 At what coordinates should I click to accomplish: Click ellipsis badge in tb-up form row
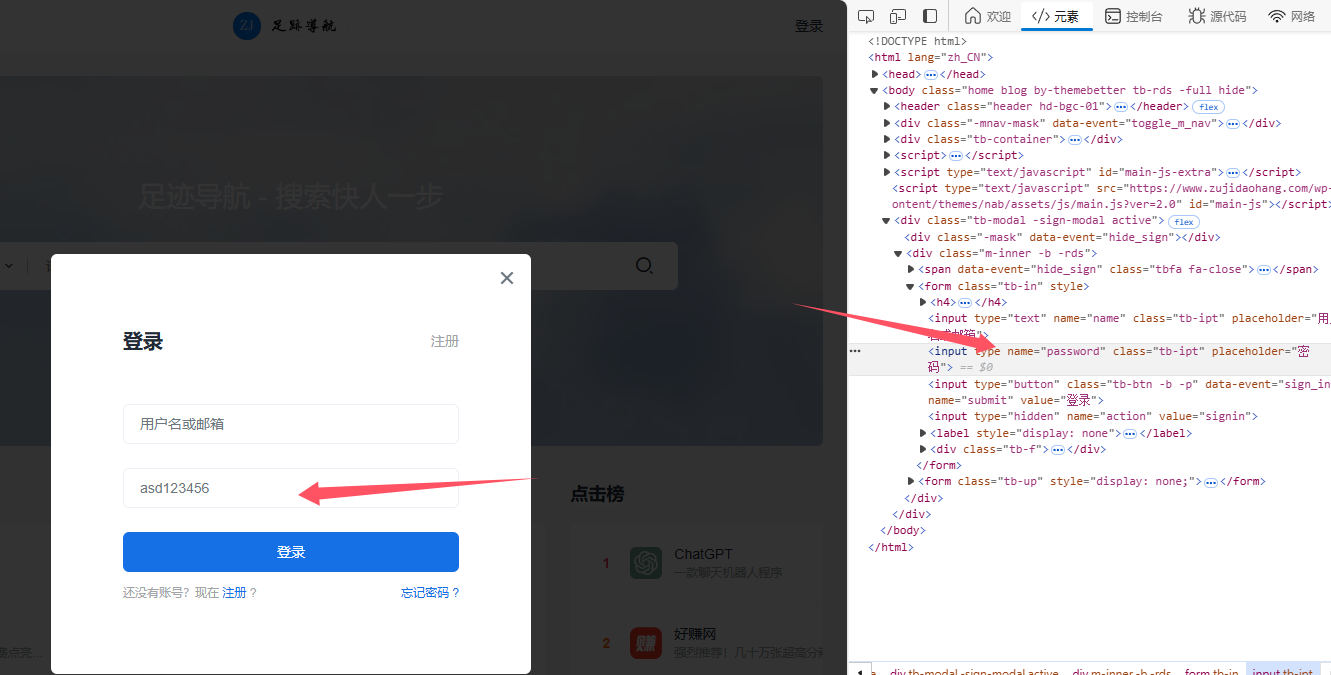tap(1210, 482)
